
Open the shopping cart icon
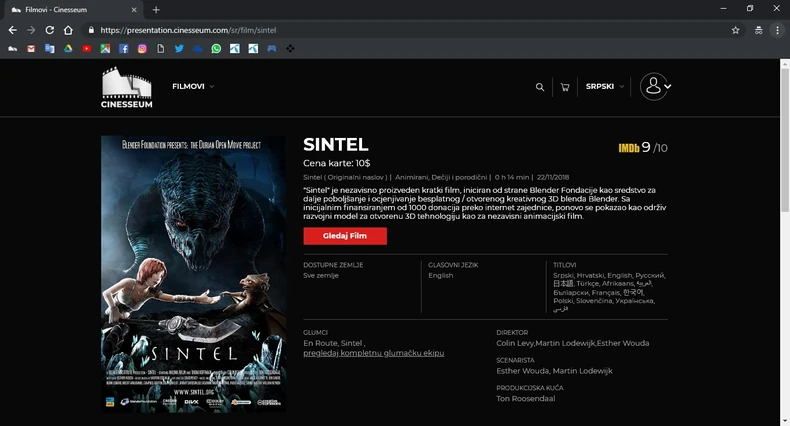[x=565, y=87]
